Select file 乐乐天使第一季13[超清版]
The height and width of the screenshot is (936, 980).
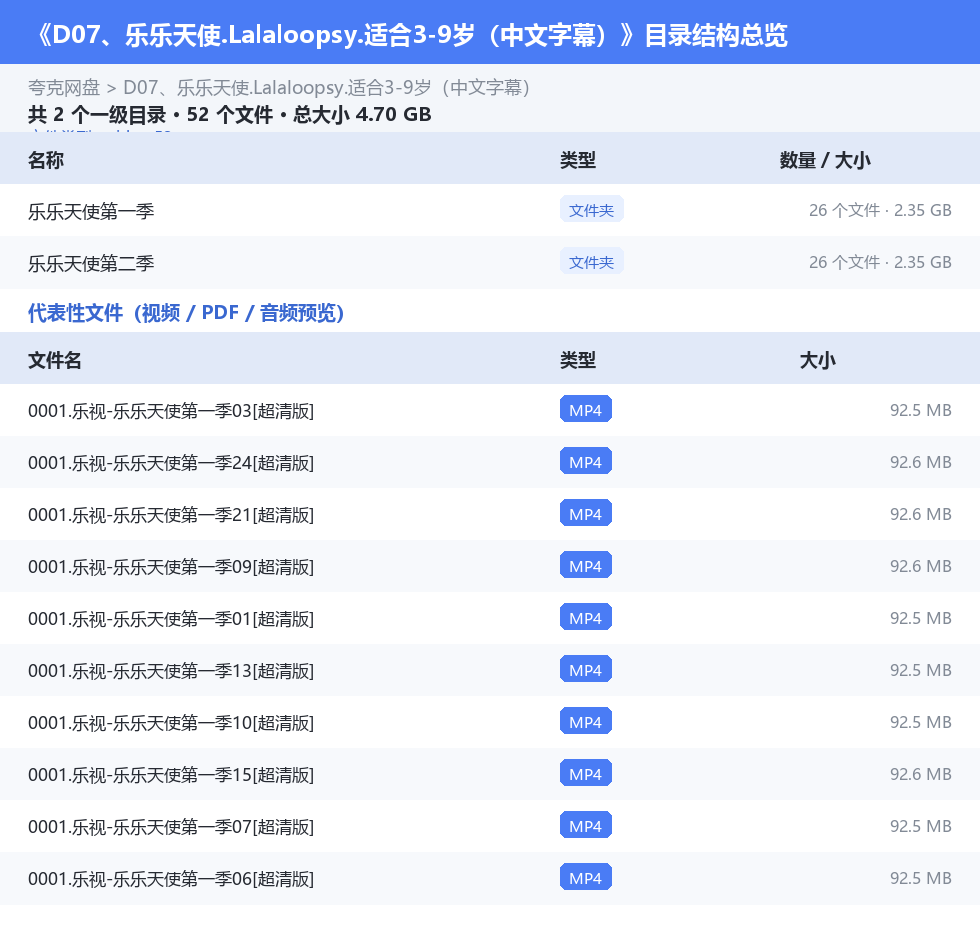(171, 670)
